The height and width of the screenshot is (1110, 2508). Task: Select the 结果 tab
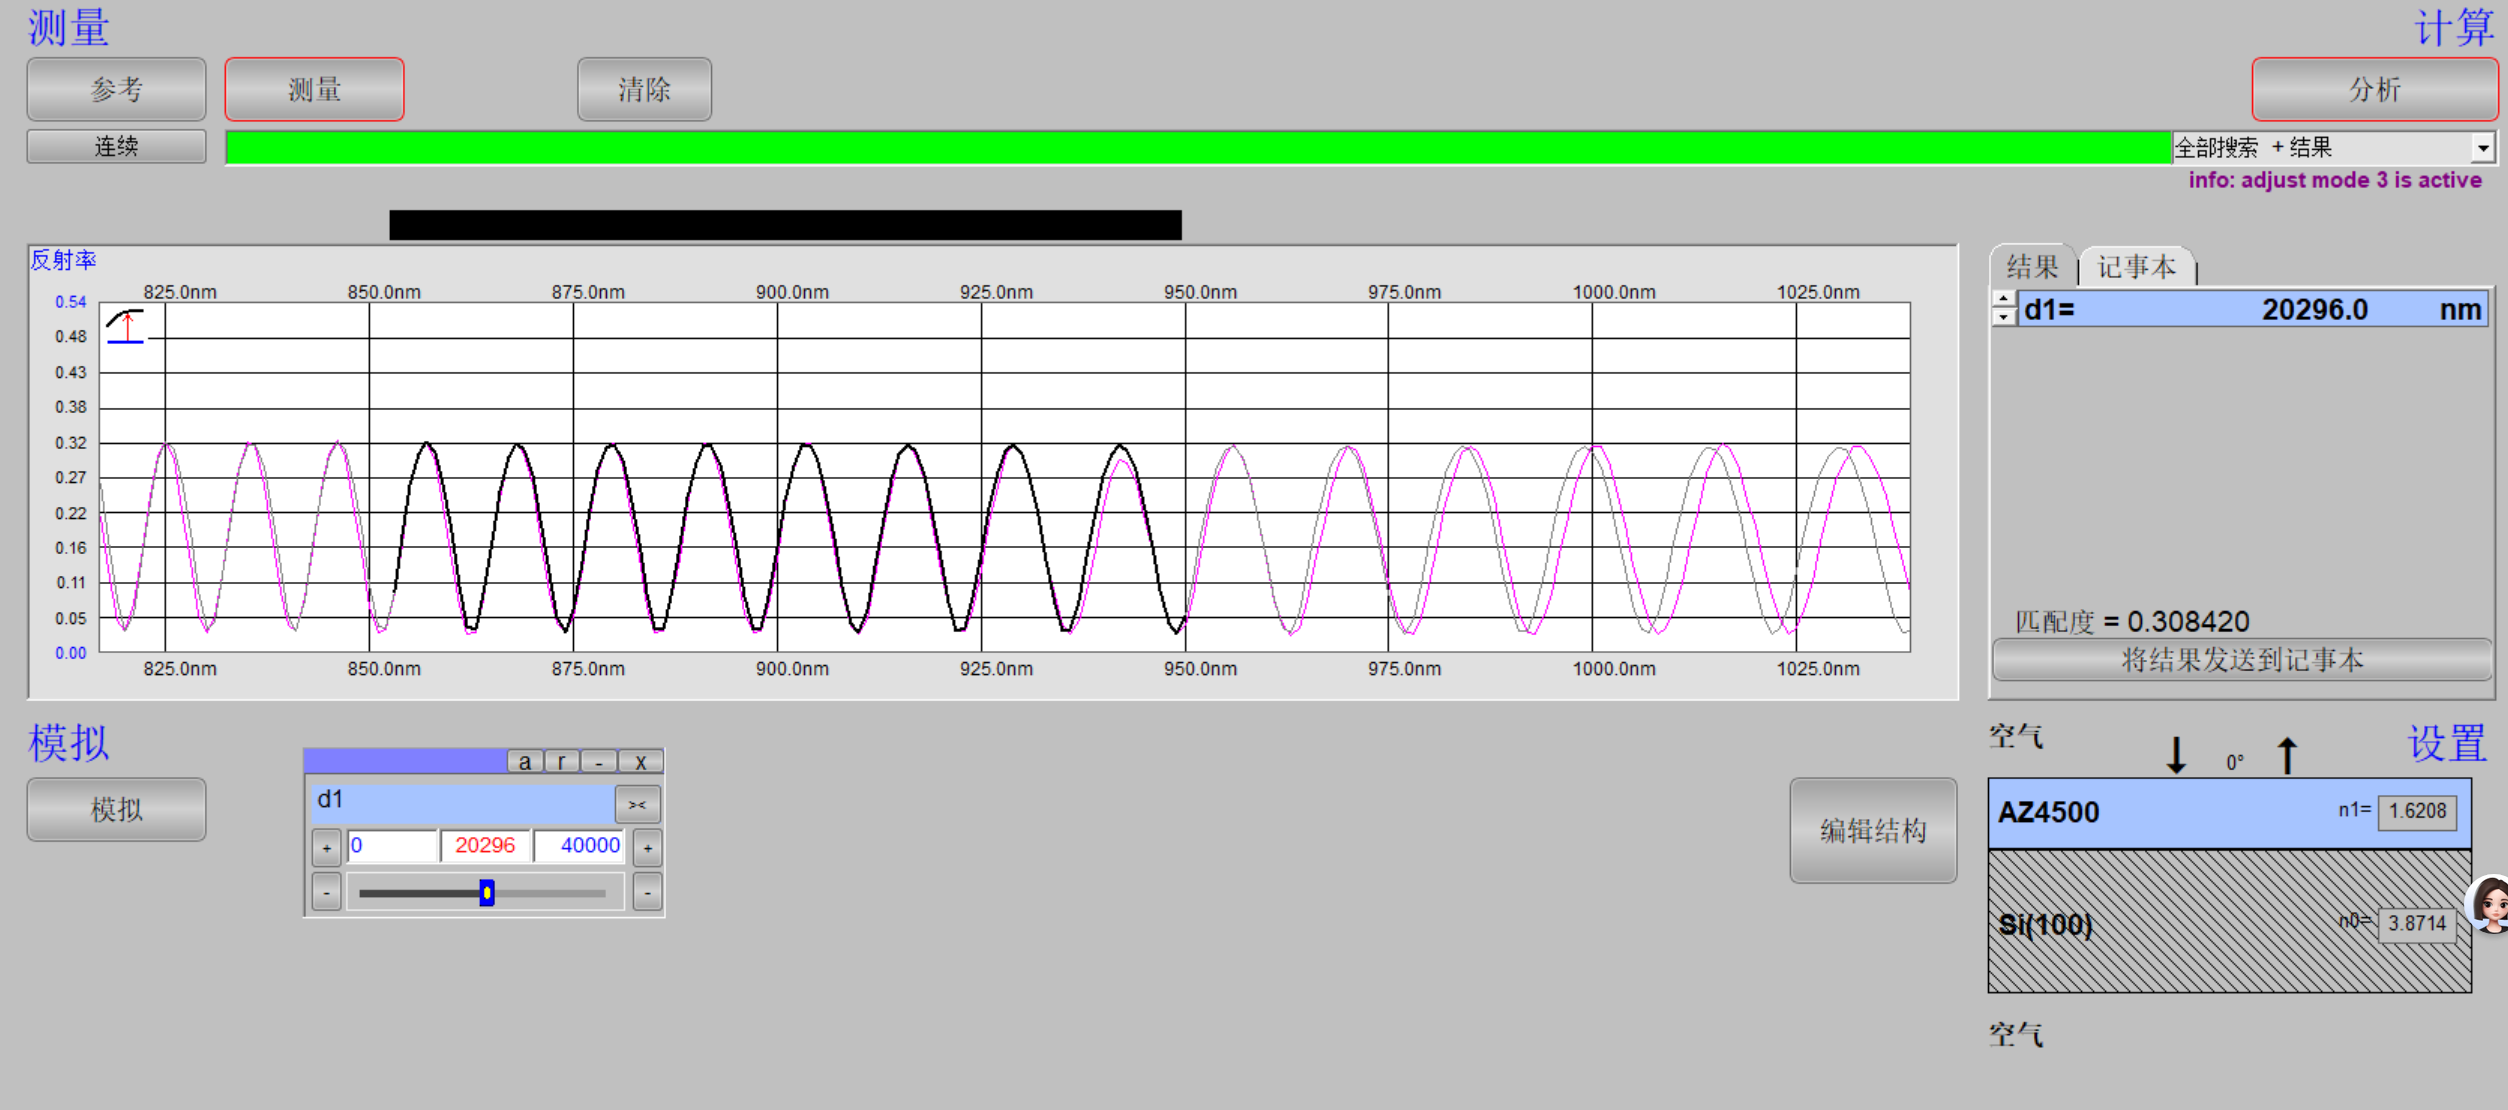[x=2032, y=267]
